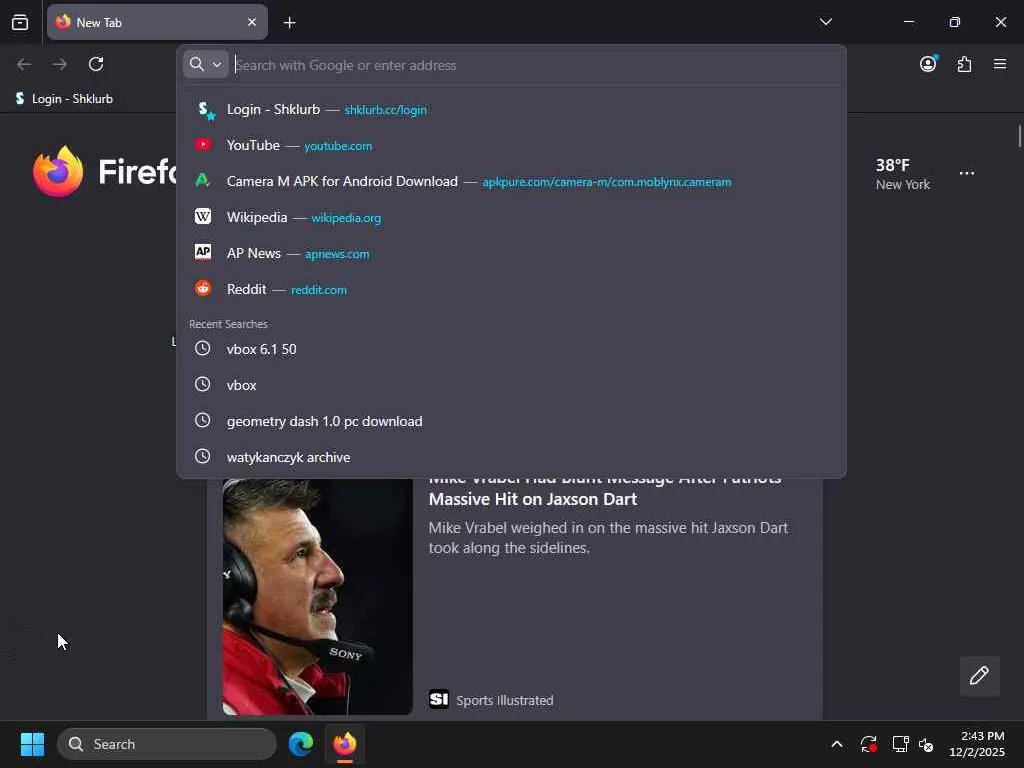The height and width of the screenshot is (768, 1024).
Task: Show hidden system tray icons chevron
Action: [837, 744]
